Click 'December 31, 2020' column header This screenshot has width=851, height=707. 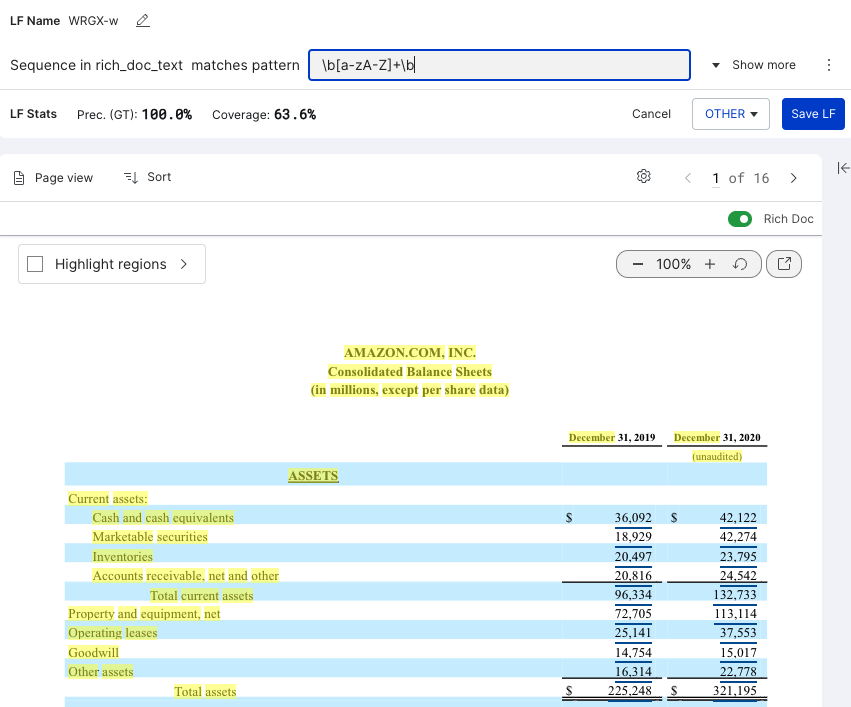click(x=717, y=437)
